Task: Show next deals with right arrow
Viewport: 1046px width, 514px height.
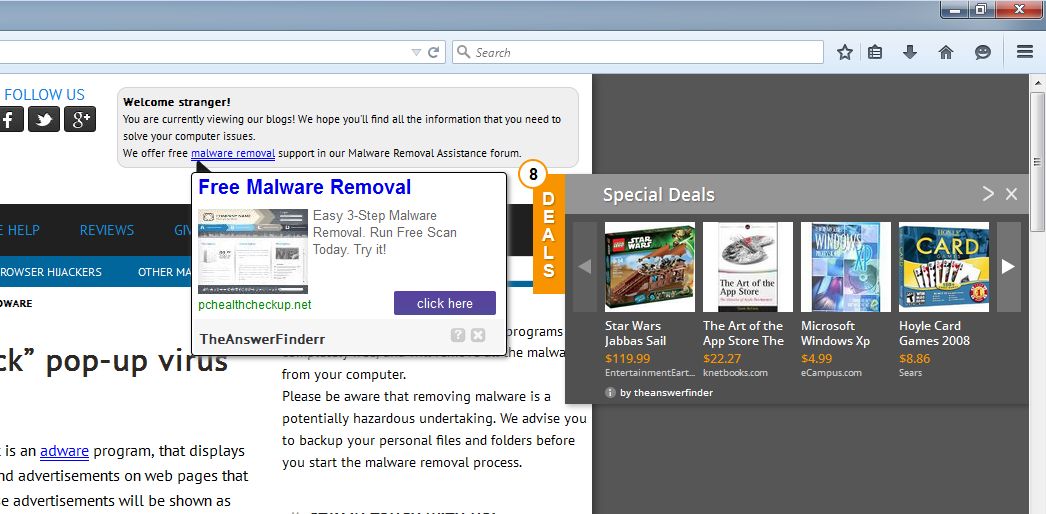Action: (x=1009, y=267)
